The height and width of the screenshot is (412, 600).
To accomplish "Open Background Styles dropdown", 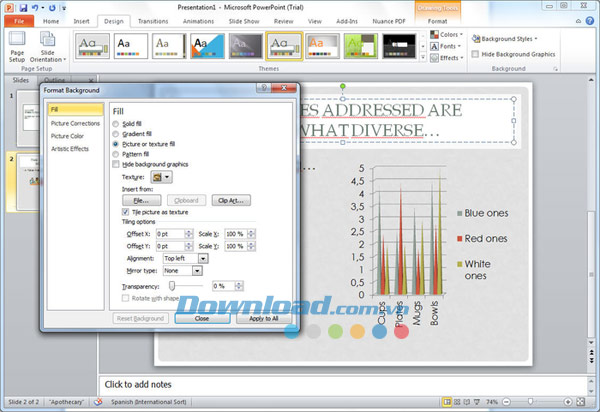I will [505, 39].
